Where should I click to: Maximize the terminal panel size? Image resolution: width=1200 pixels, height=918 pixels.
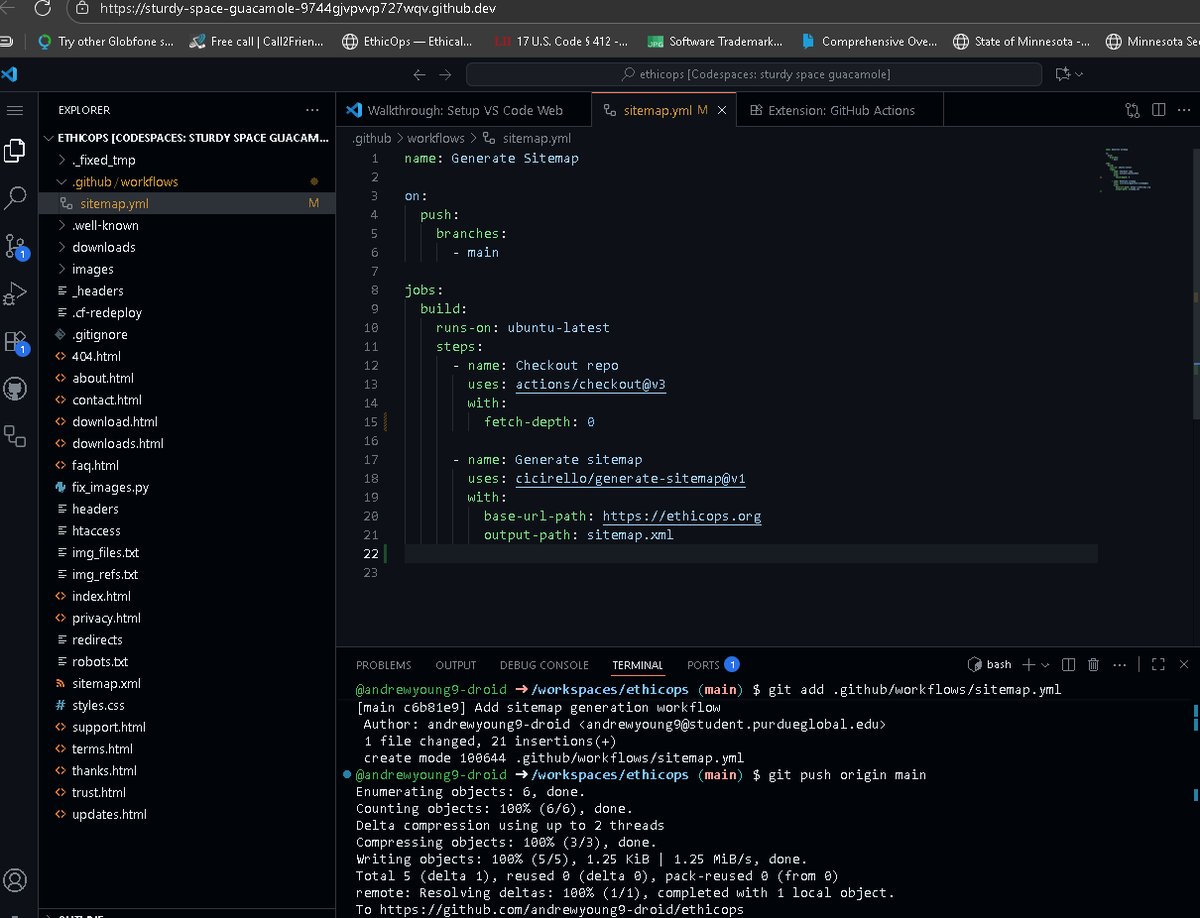(x=1158, y=664)
